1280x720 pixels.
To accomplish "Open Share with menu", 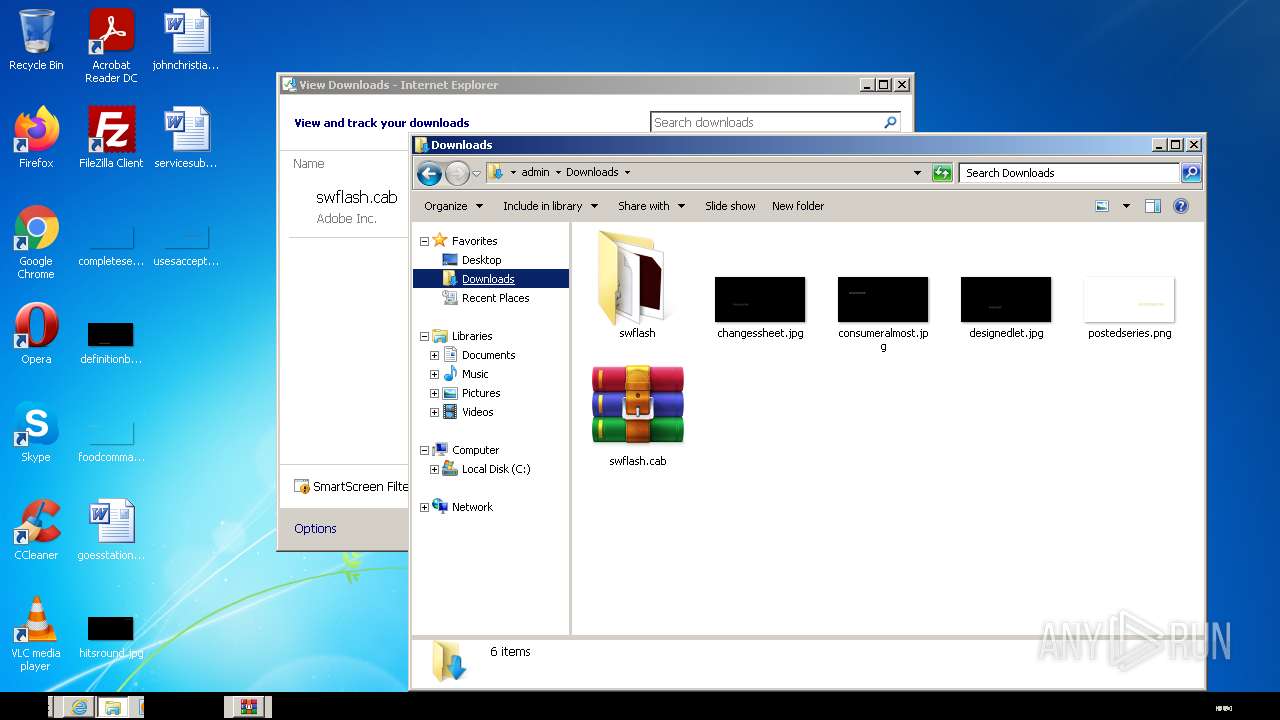I will click(651, 206).
